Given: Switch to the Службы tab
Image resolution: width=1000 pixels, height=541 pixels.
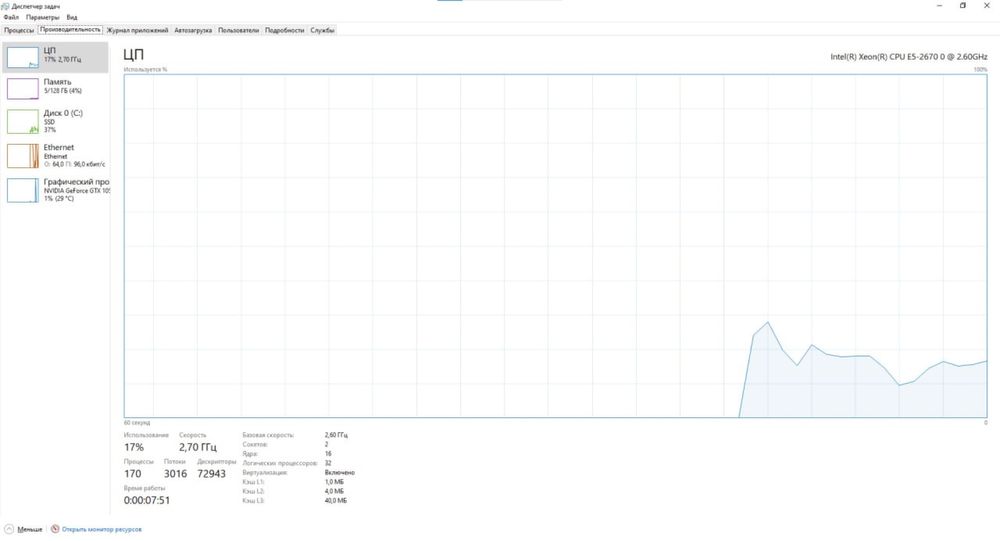Looking at the screenshot, I should coord(322,30).
